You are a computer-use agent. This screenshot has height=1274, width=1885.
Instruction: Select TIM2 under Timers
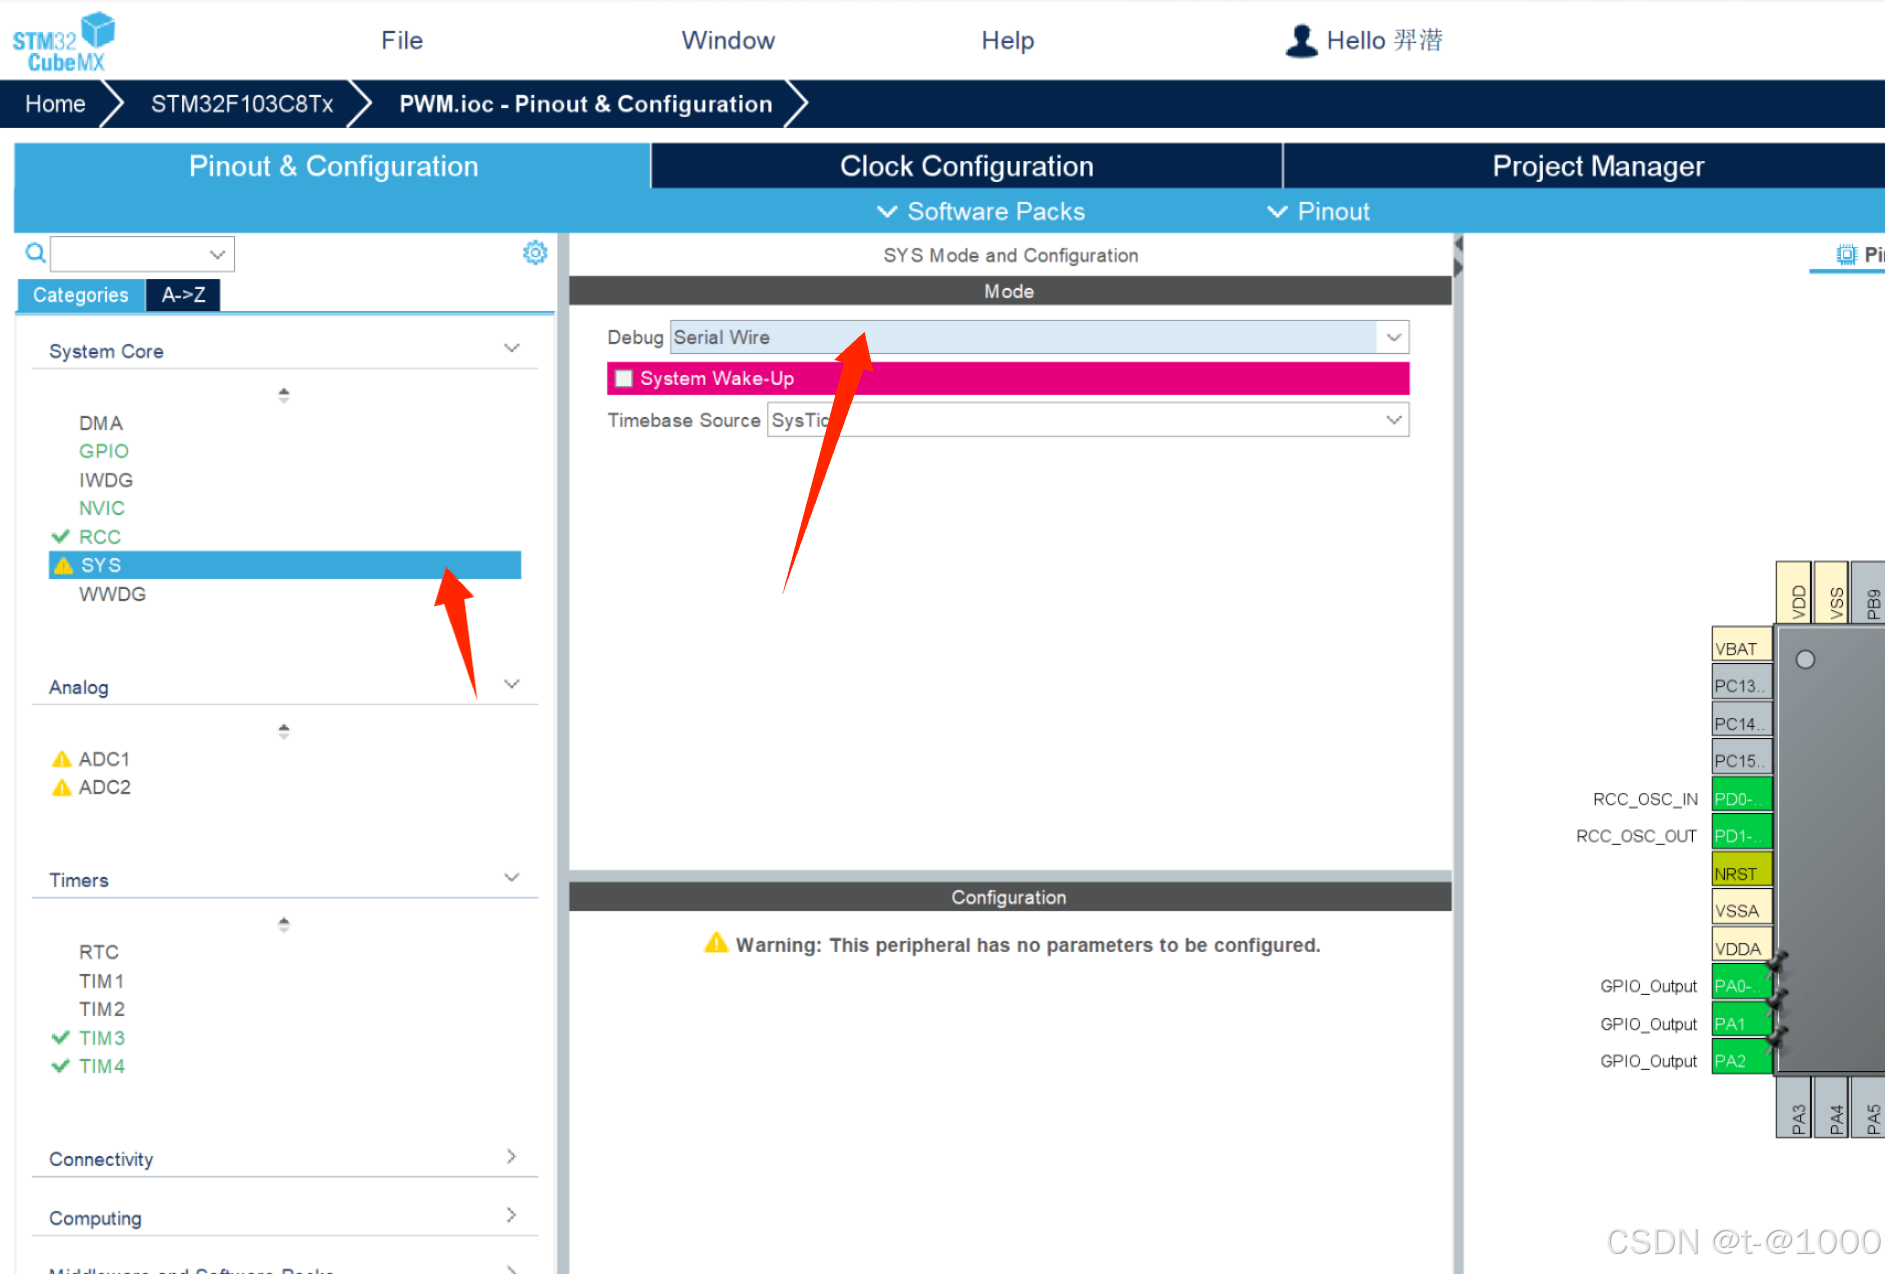tap(101, 1009)
